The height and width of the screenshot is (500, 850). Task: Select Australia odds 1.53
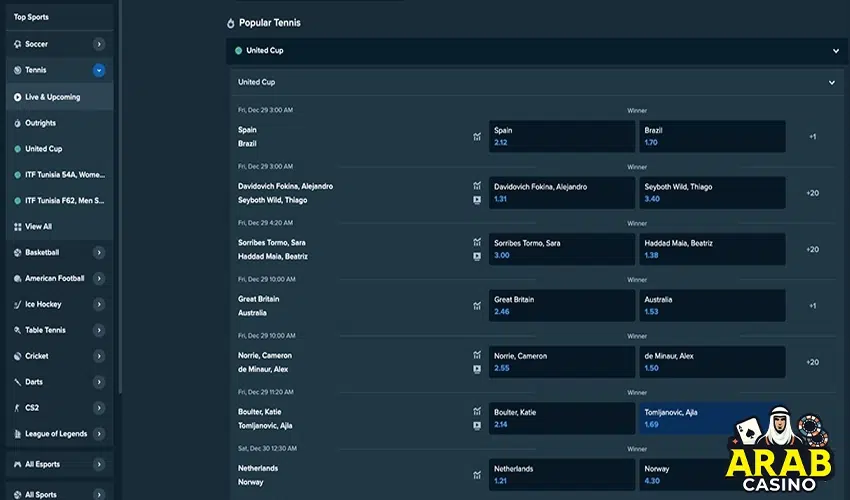pos(712,305)
